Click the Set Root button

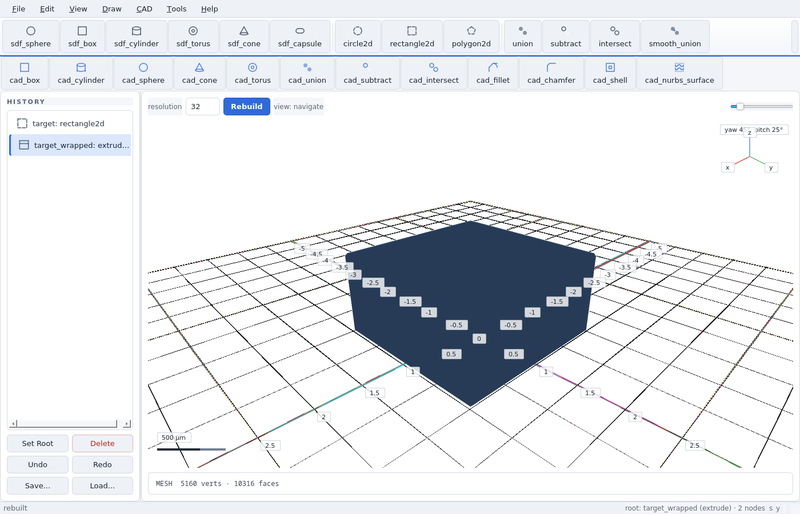coord(37,443)
